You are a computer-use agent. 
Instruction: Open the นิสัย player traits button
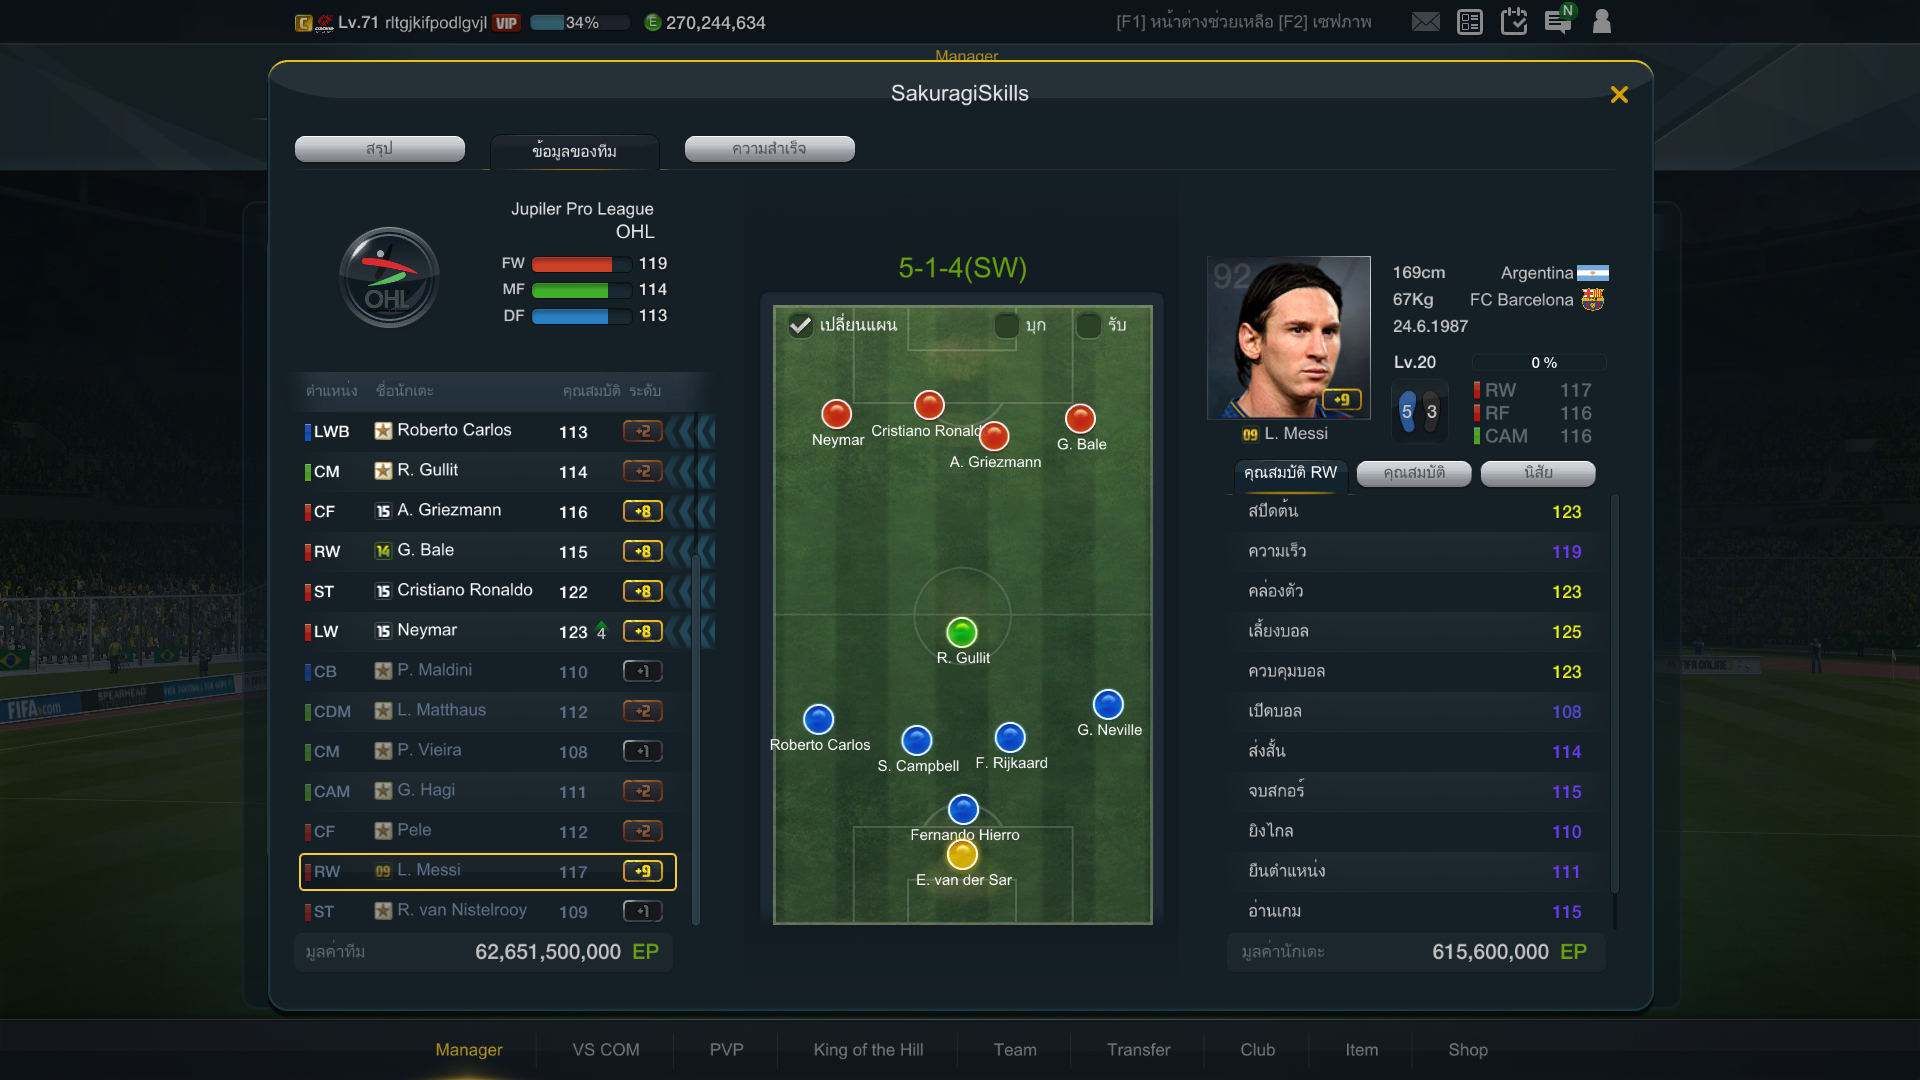[1538, 473]
